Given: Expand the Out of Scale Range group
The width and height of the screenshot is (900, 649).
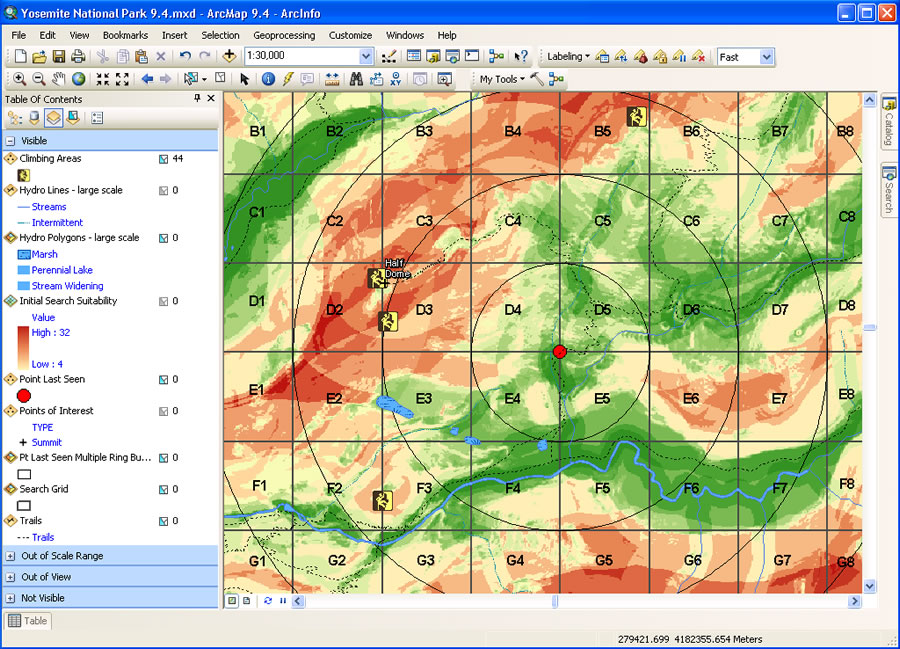Looking at the screenshot, I should (x=10, y=556).
